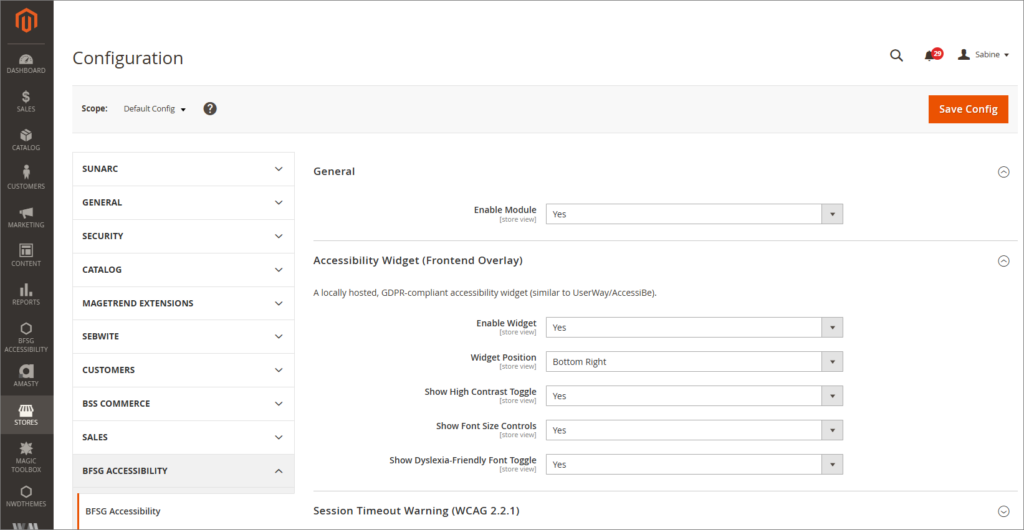Expand the CUSTOMERS config tab

point(184,370)
